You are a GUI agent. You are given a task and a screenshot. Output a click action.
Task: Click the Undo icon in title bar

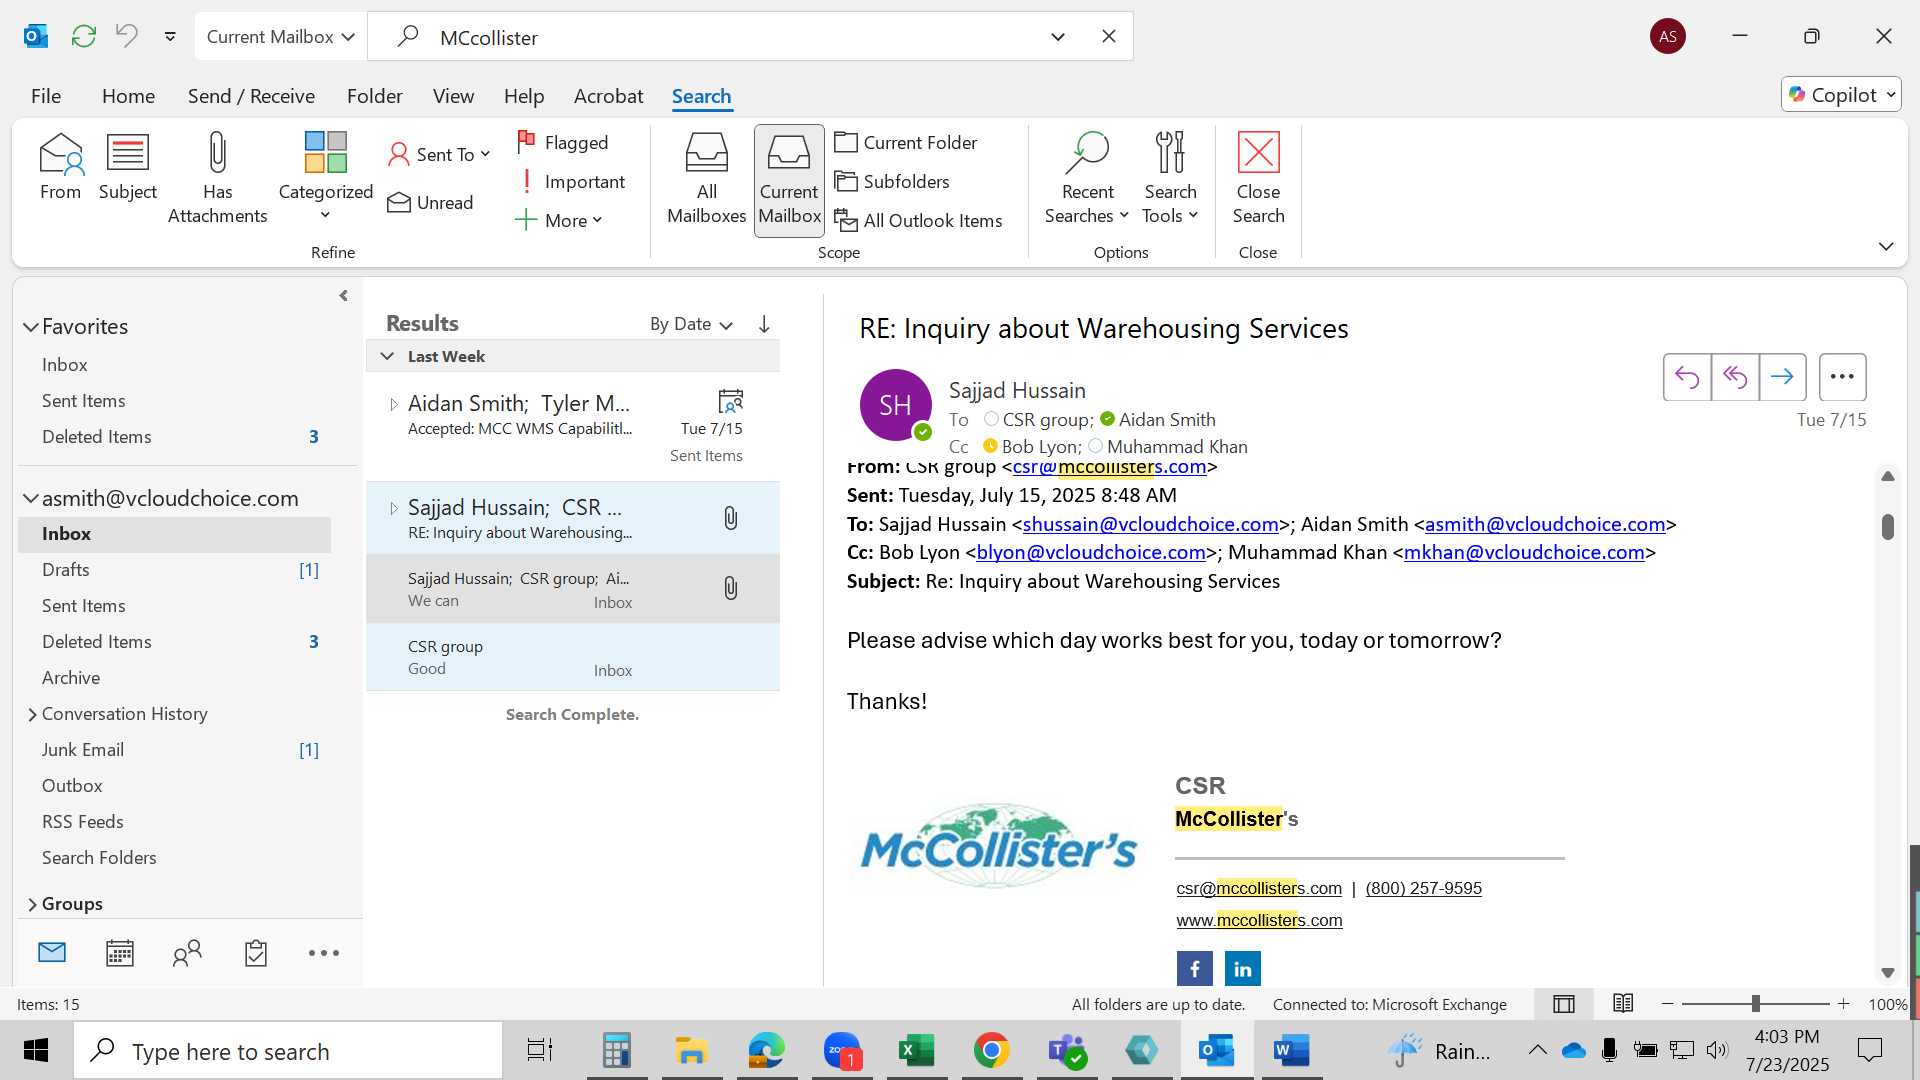126,36
